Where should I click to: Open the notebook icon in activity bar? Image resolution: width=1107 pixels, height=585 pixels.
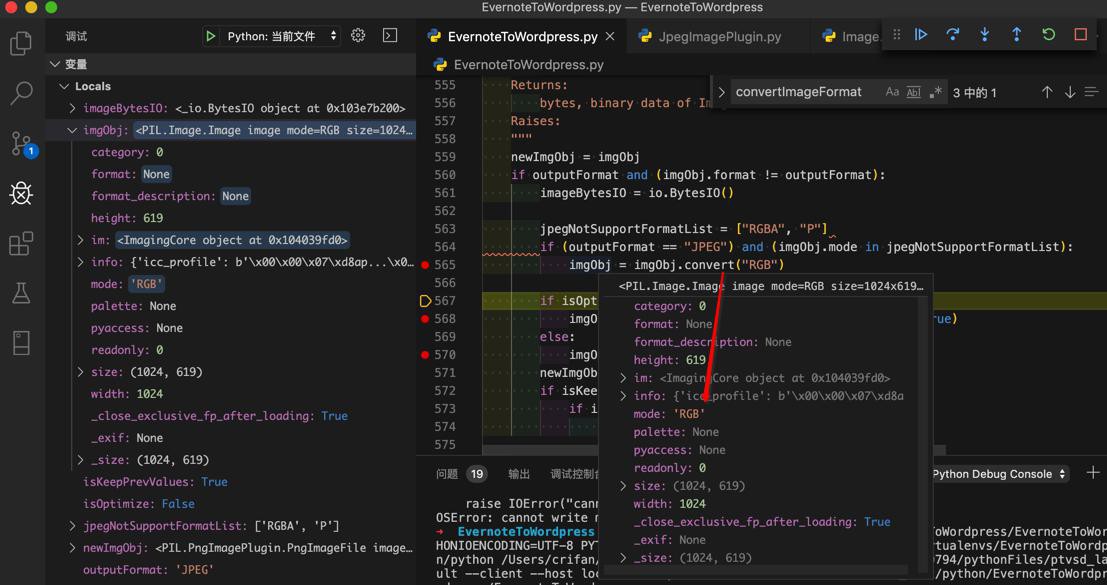coord(21,343)
